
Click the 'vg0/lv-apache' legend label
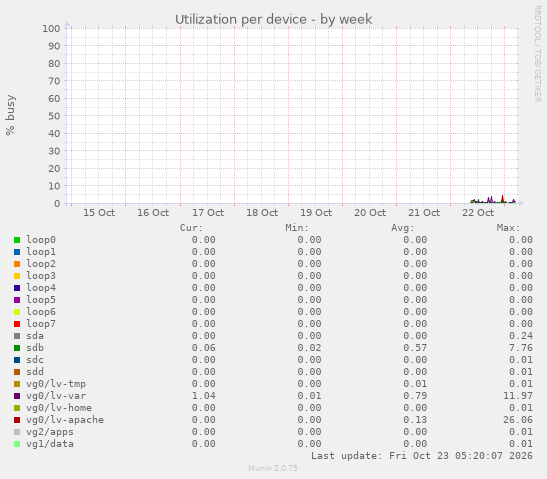point(65,420)
